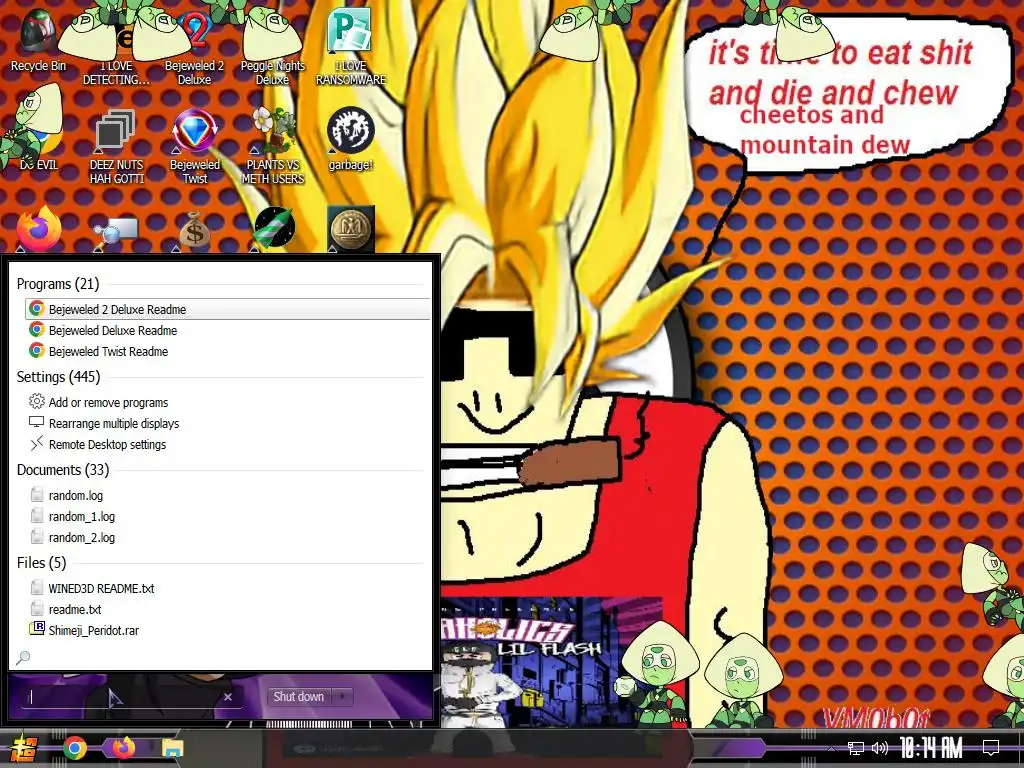
Task: Open the notification action center icon
Action: (991, 748)
